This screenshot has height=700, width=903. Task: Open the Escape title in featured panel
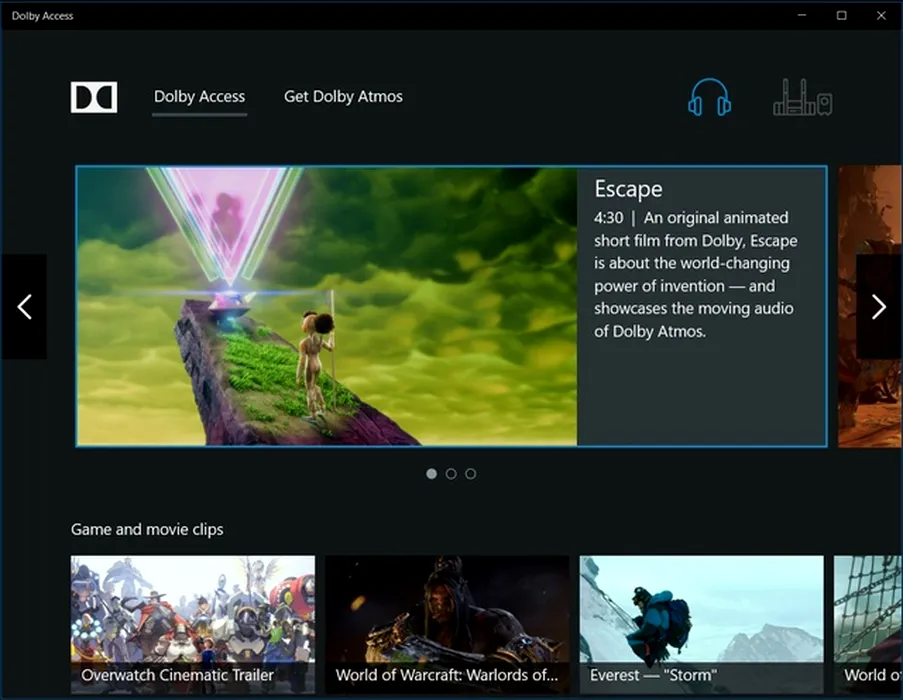coord(628,189)
